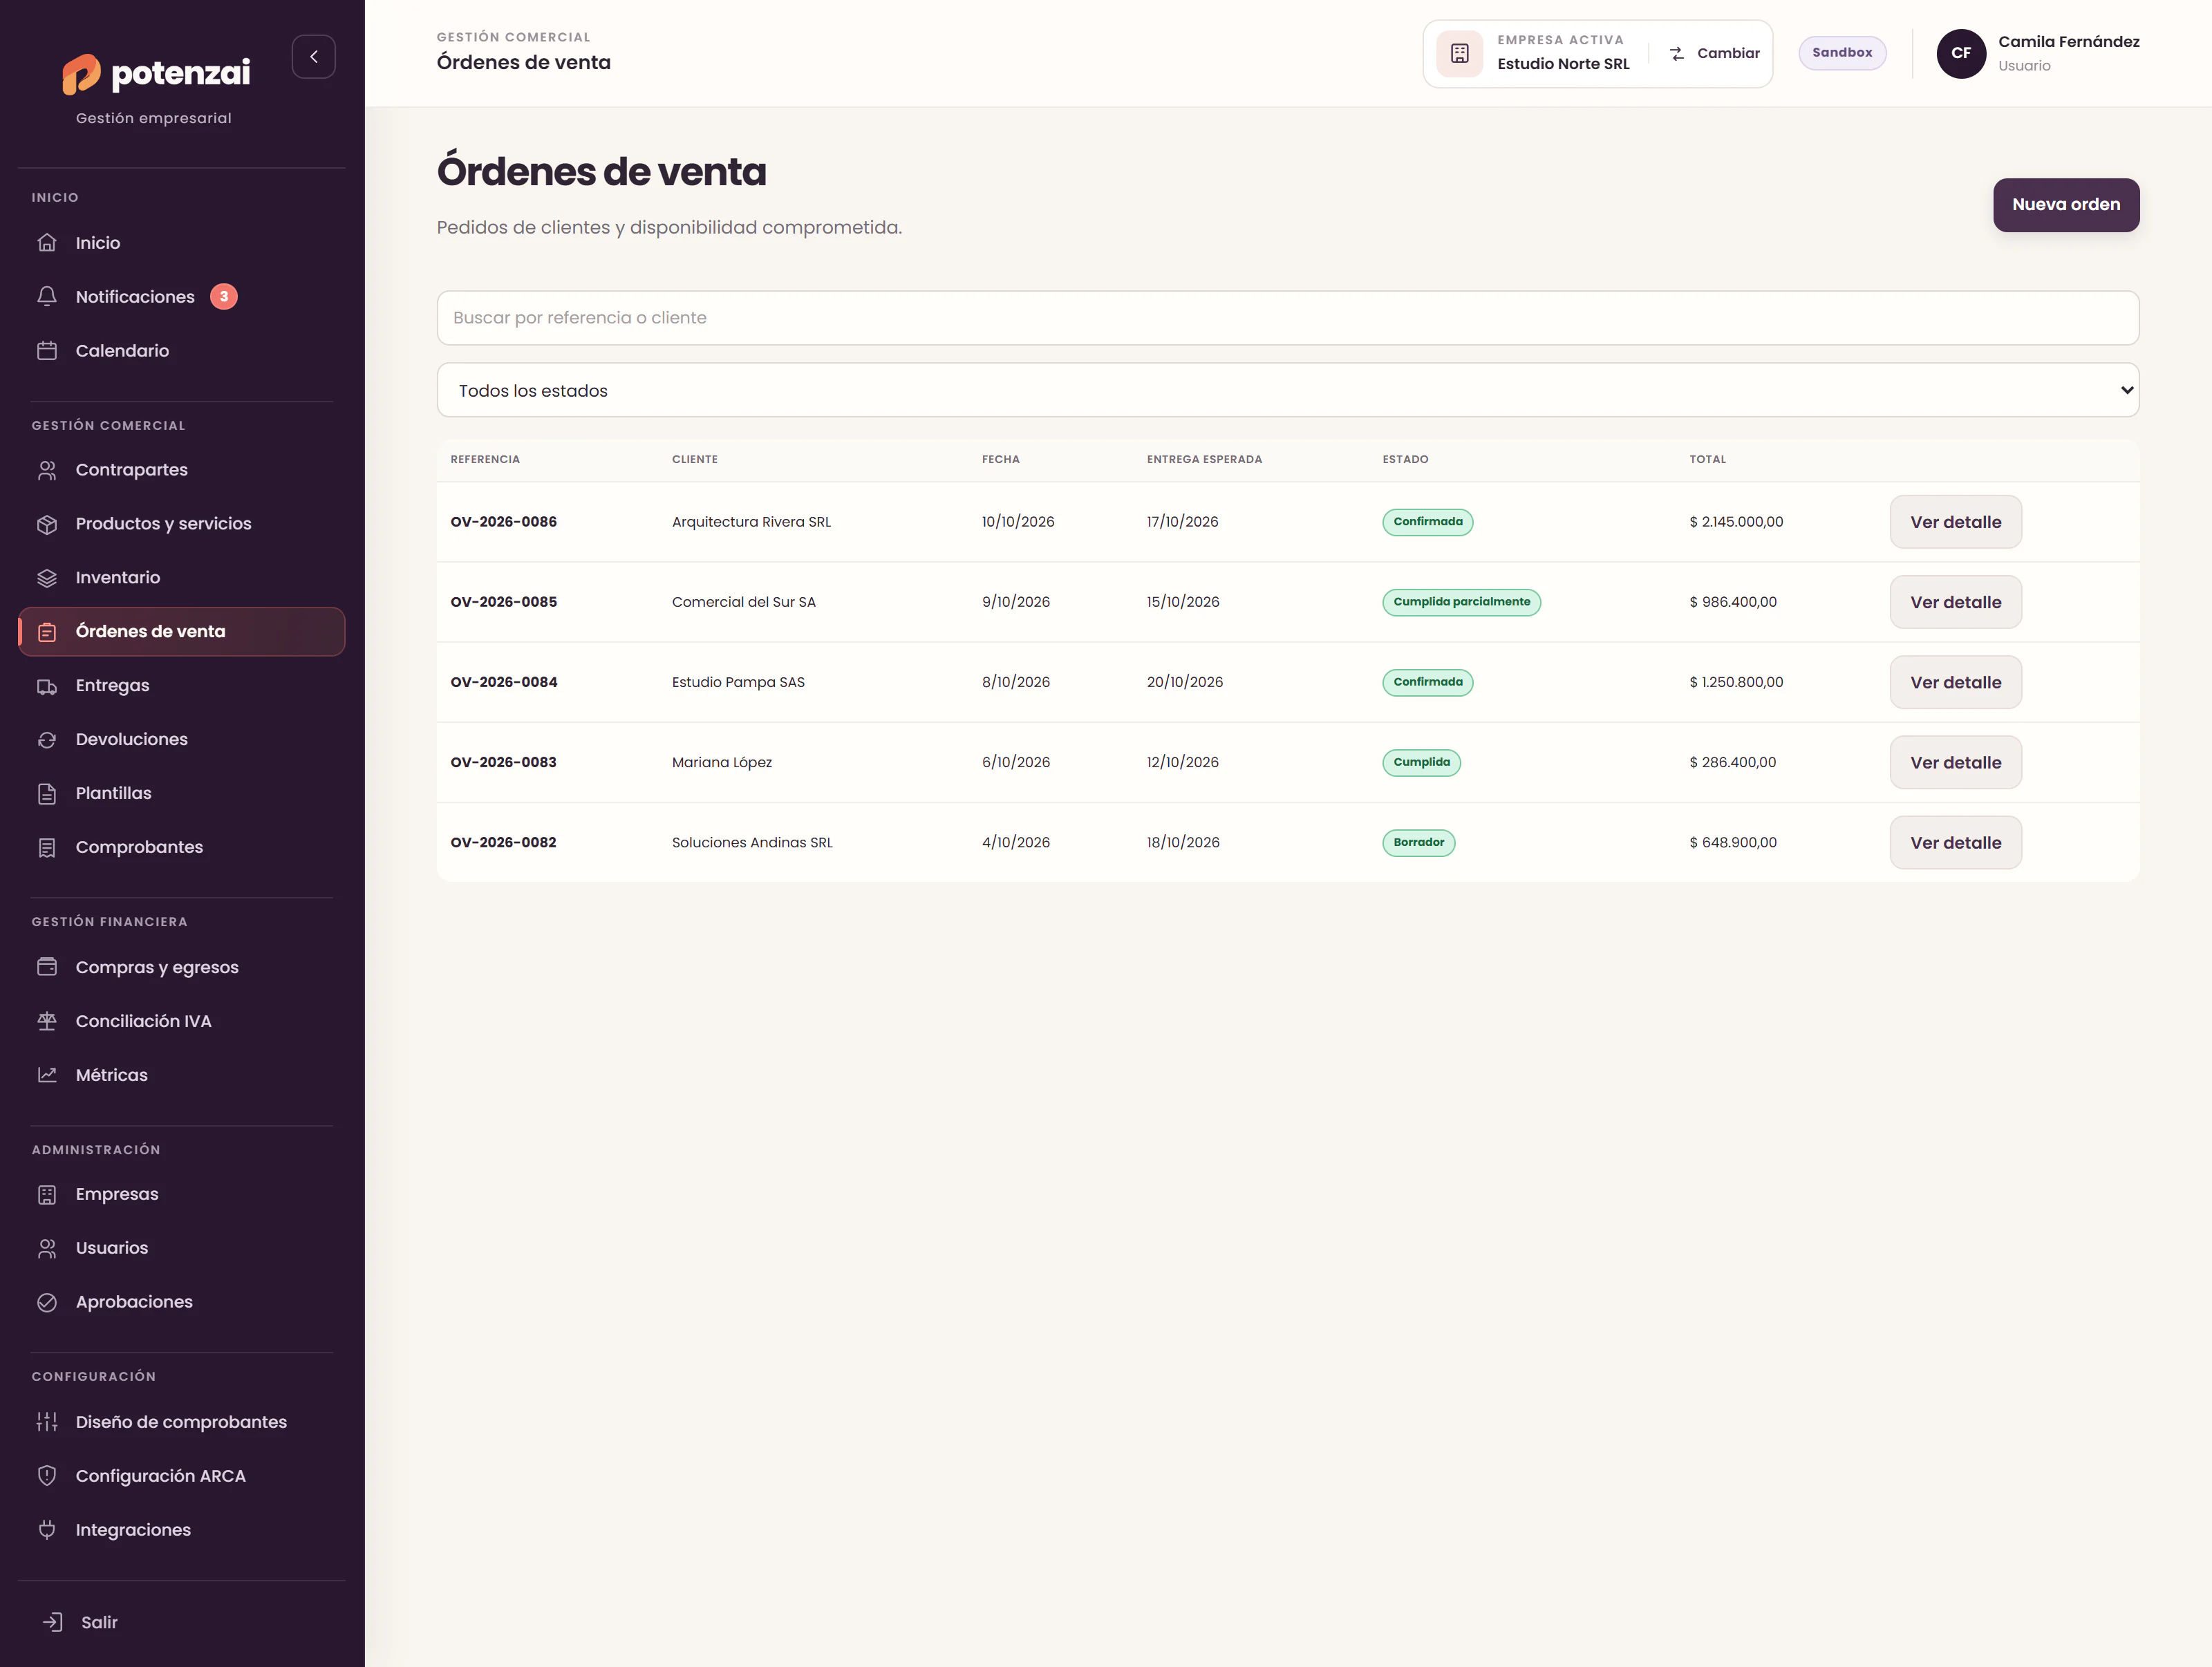The image size is (2212, 1667).
Task: Click the Inicio home icon
Action: tap(47, 243)
